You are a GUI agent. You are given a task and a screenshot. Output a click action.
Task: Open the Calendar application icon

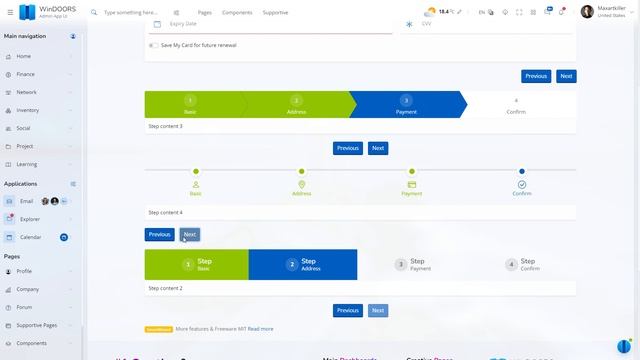[9, 237]
